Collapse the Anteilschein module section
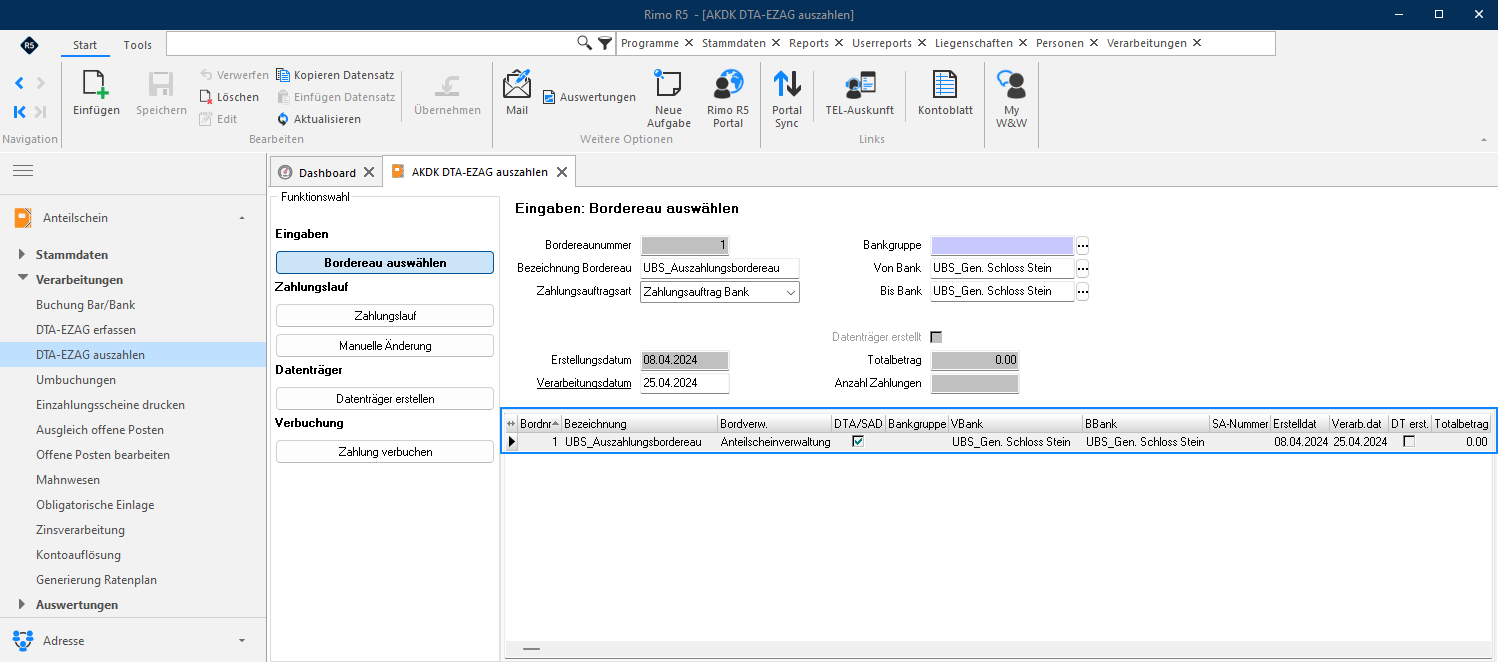This screenshot has width=1498, height=662. (241, 218)
